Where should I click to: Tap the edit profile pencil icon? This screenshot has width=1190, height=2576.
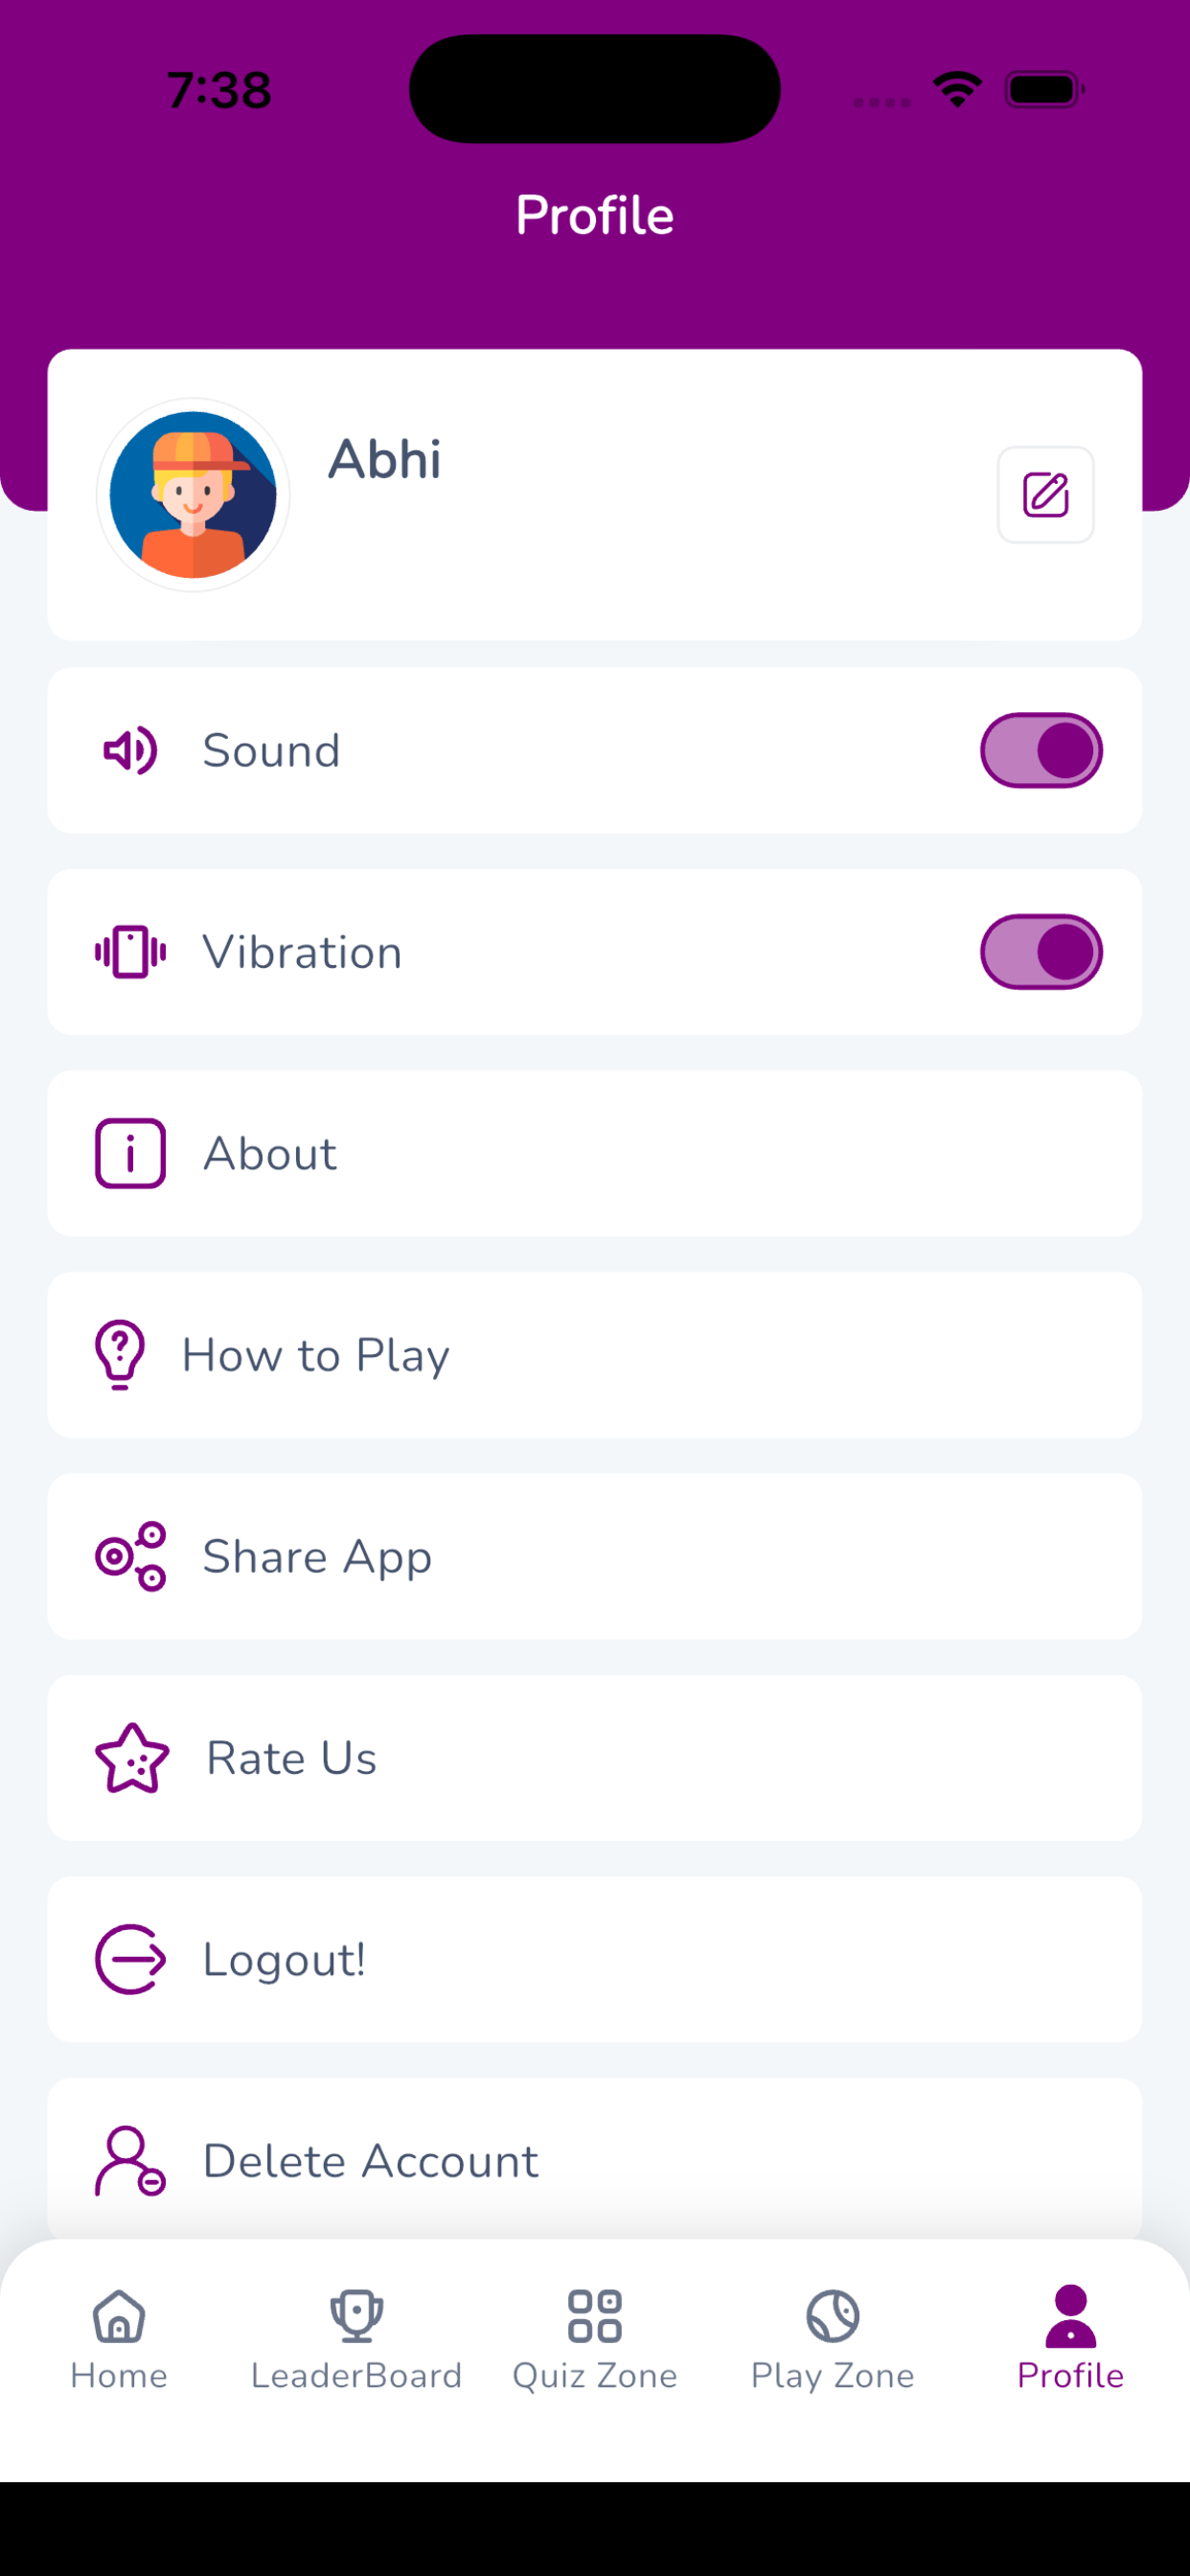tap(1045, 495)
